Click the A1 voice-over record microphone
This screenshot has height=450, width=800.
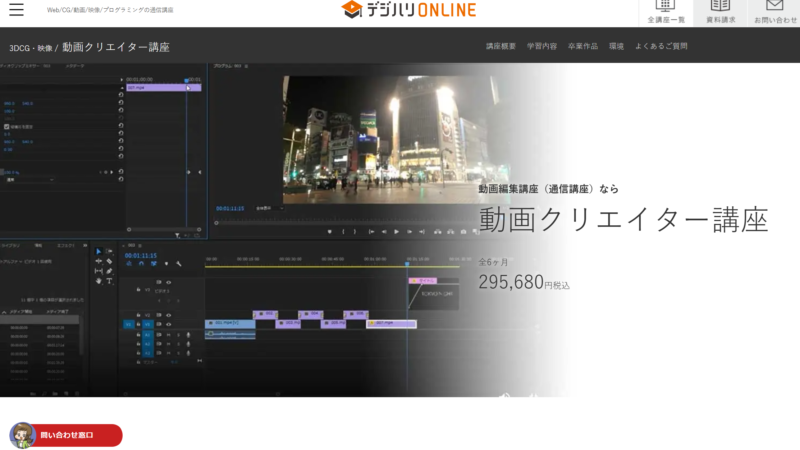(x=188, y=335)
